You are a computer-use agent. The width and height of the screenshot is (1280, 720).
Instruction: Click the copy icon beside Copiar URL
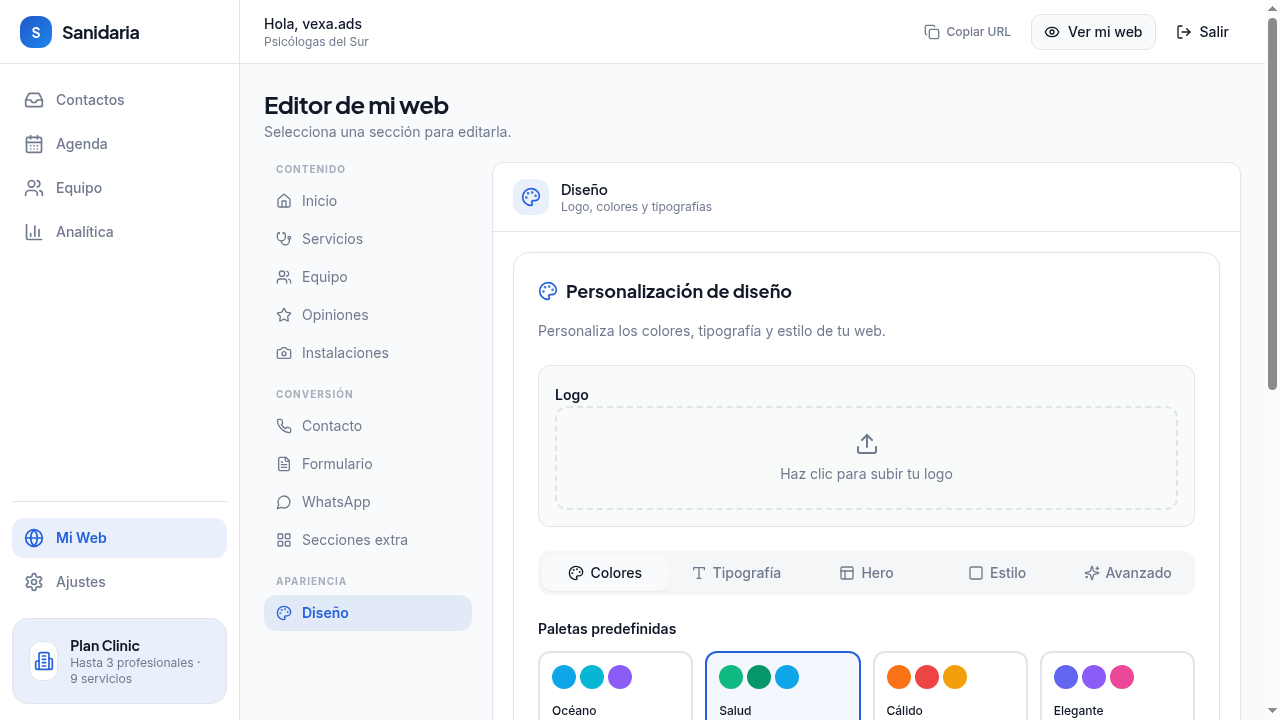click(x=932, y=32)
